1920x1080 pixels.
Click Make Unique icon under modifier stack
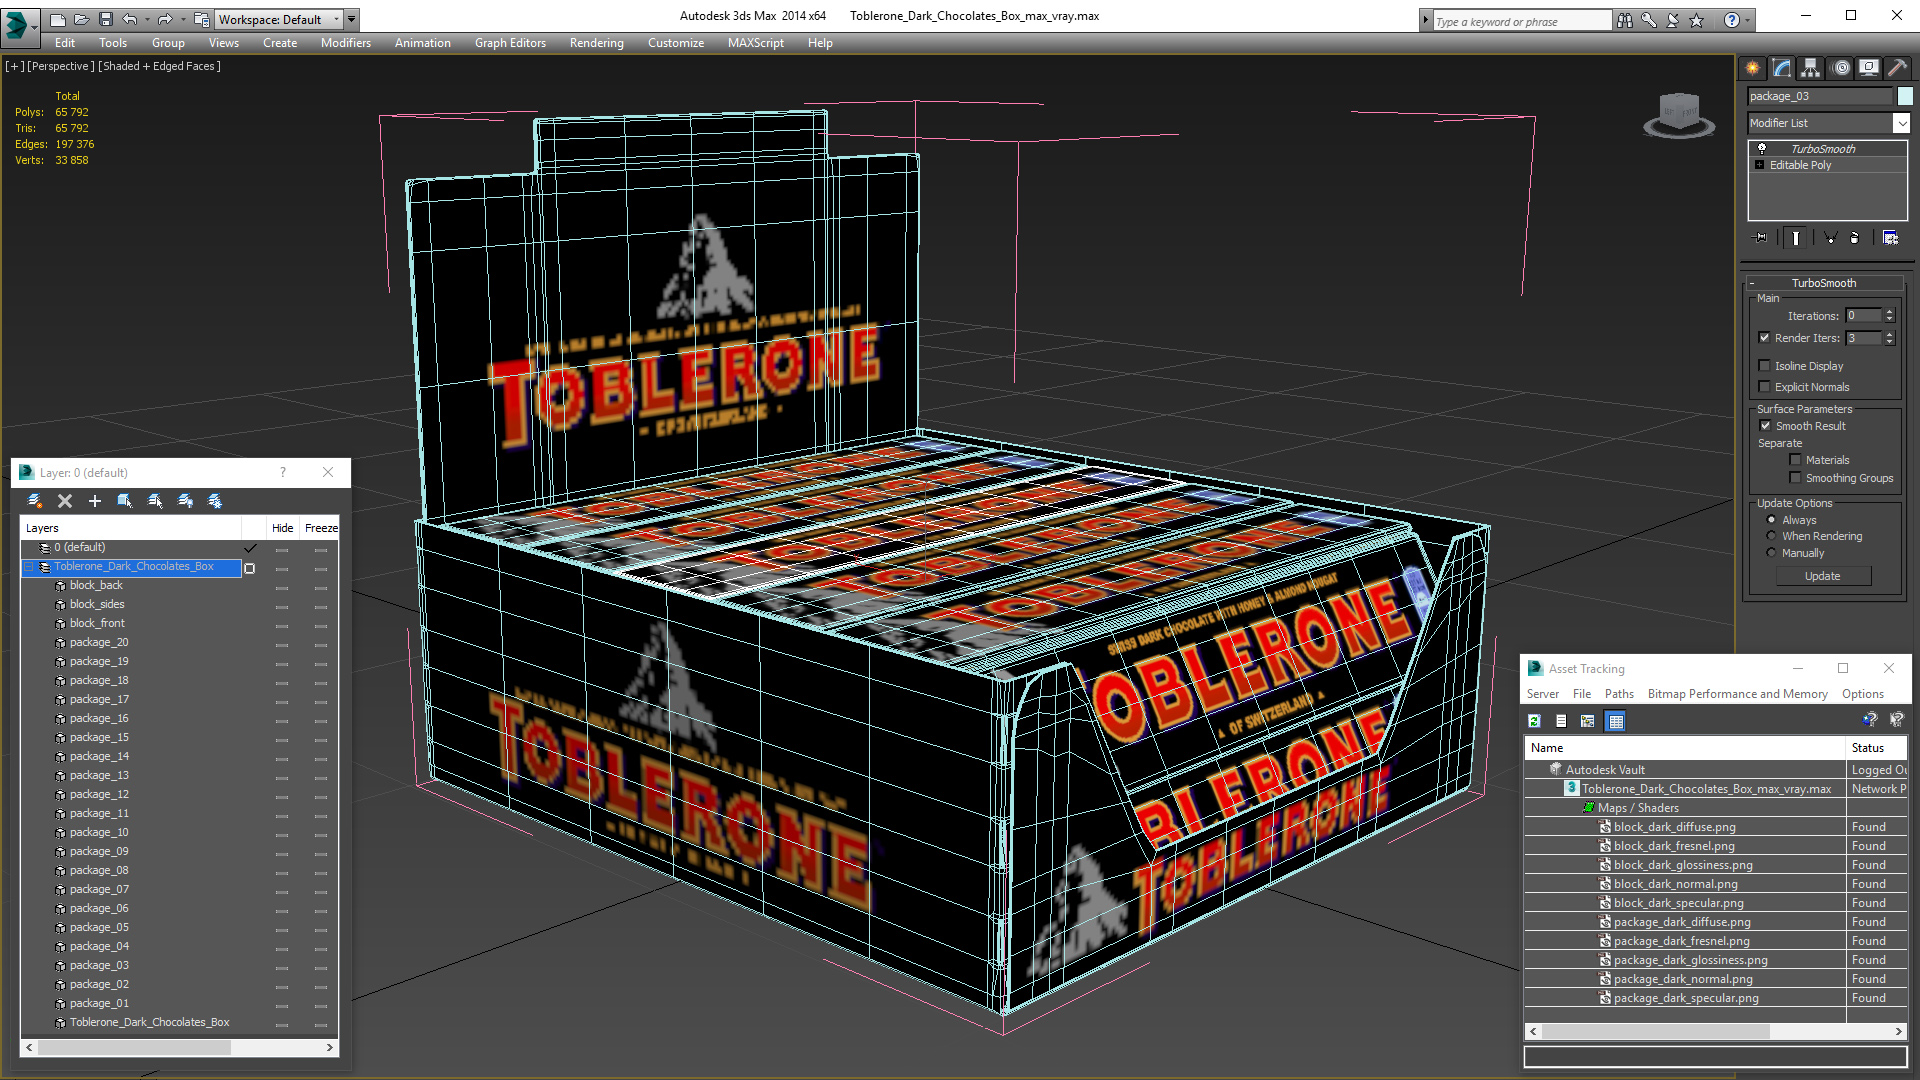pos(1830,238)
